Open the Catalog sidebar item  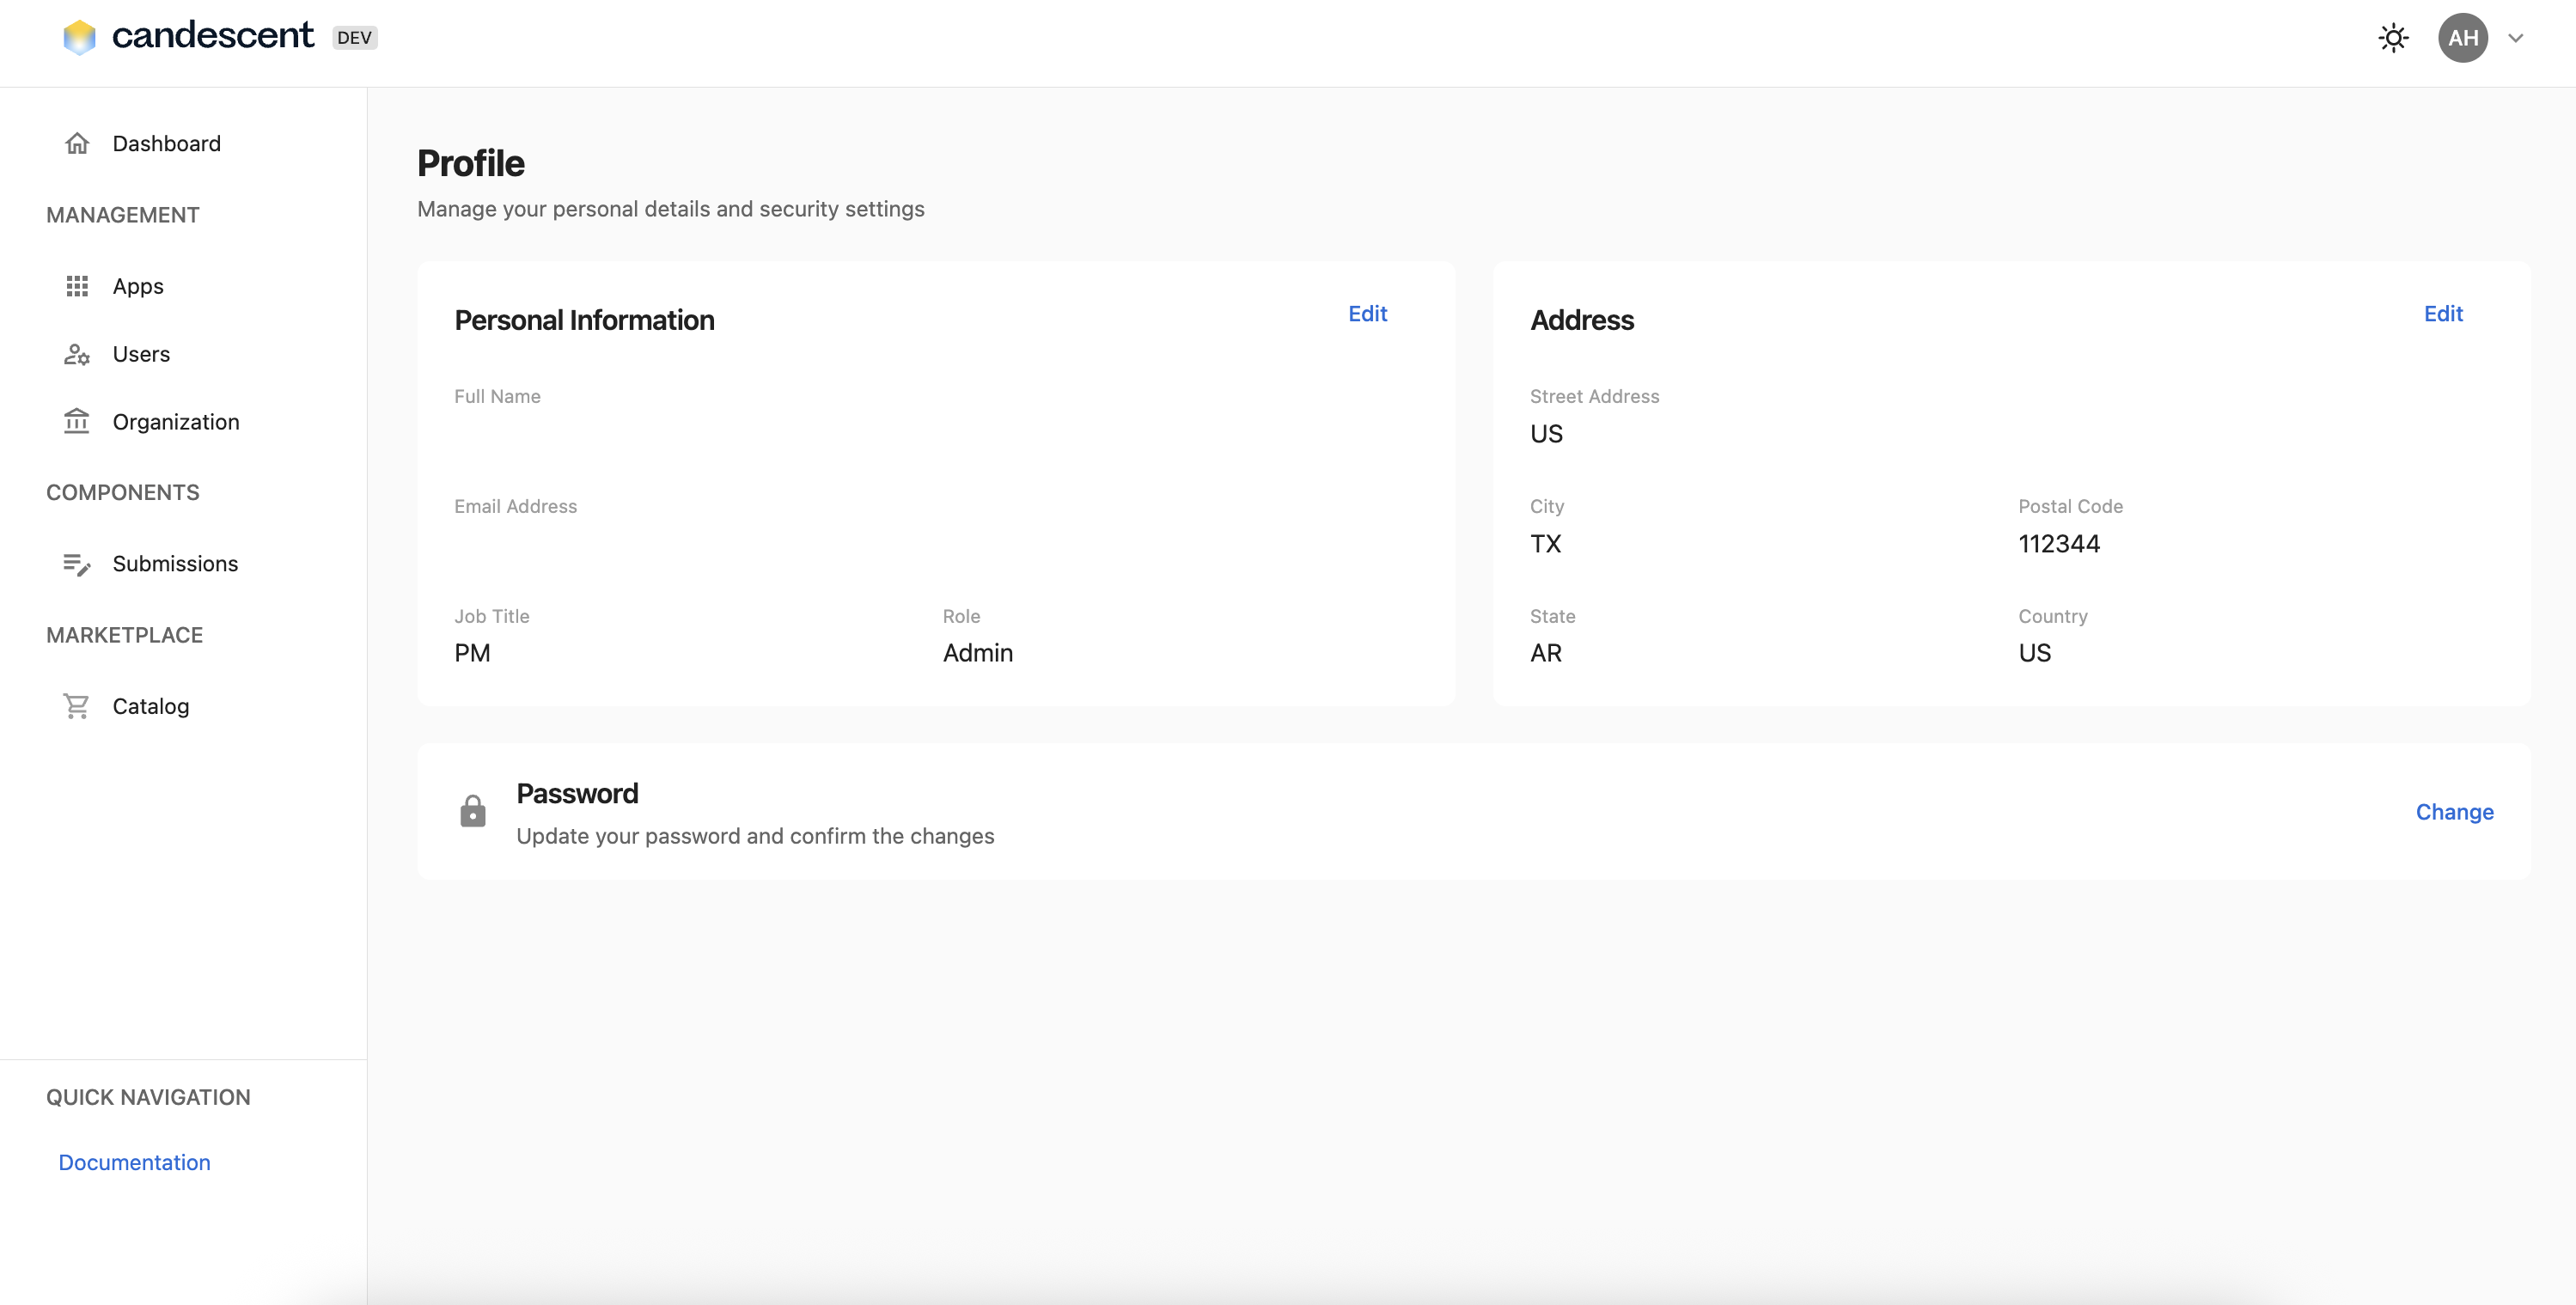[151, 706]
